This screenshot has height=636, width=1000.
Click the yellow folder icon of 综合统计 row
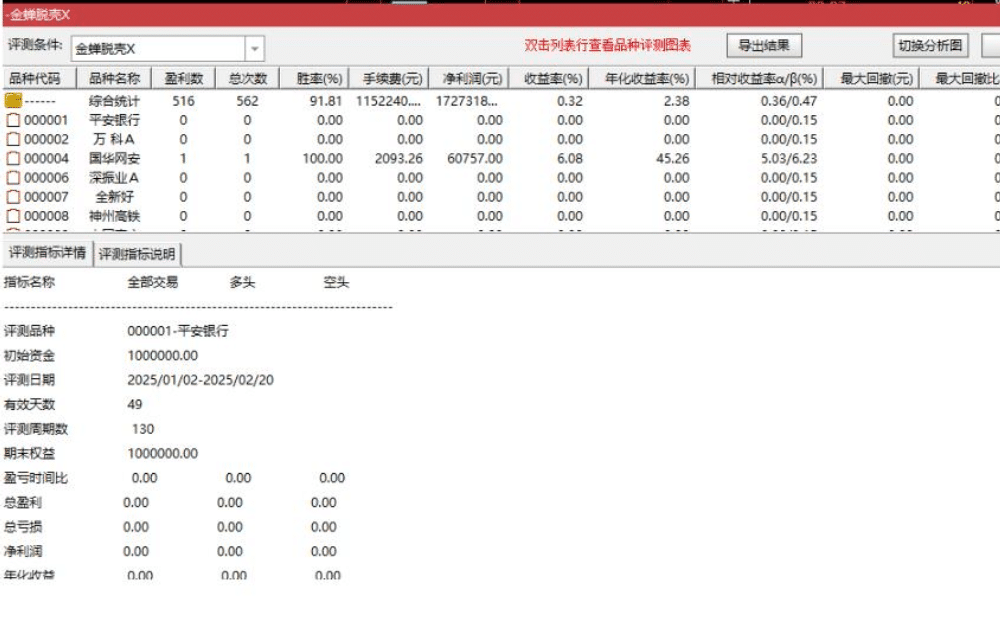(13, 100)
